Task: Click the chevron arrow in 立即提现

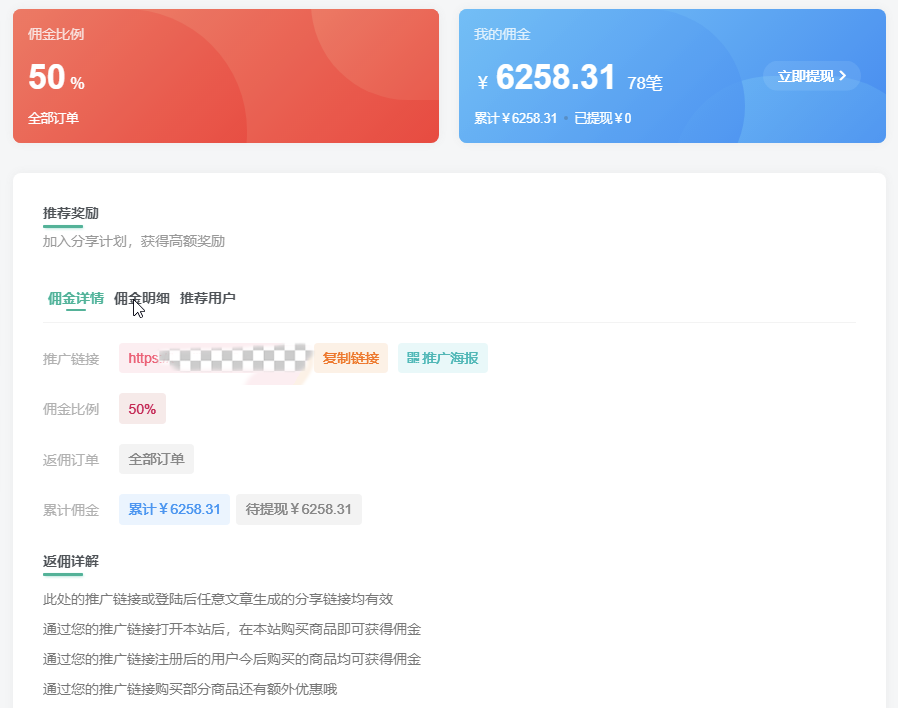Action: 842,76
